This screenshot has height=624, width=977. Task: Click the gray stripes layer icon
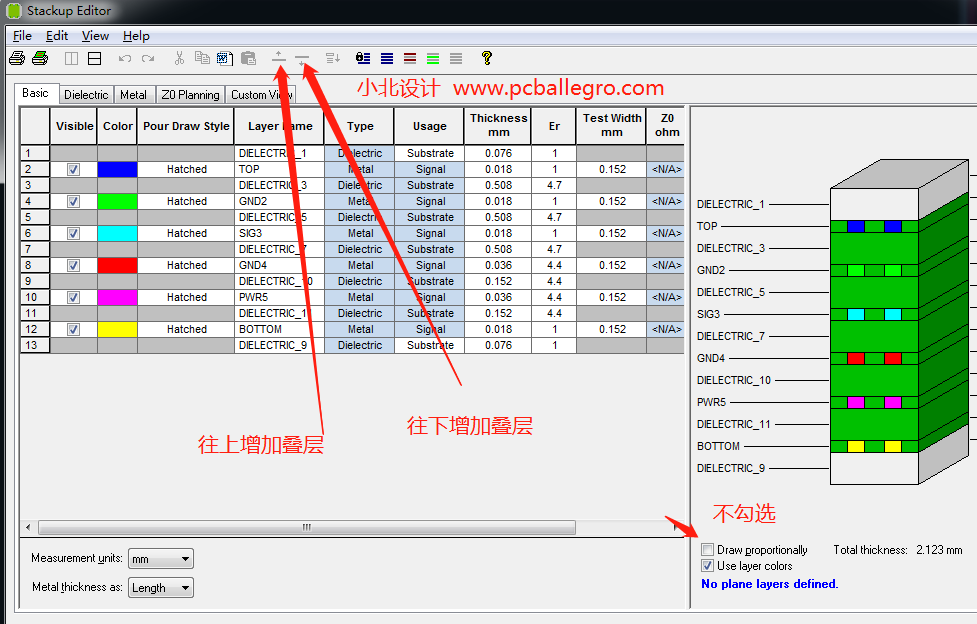[456, 59]
